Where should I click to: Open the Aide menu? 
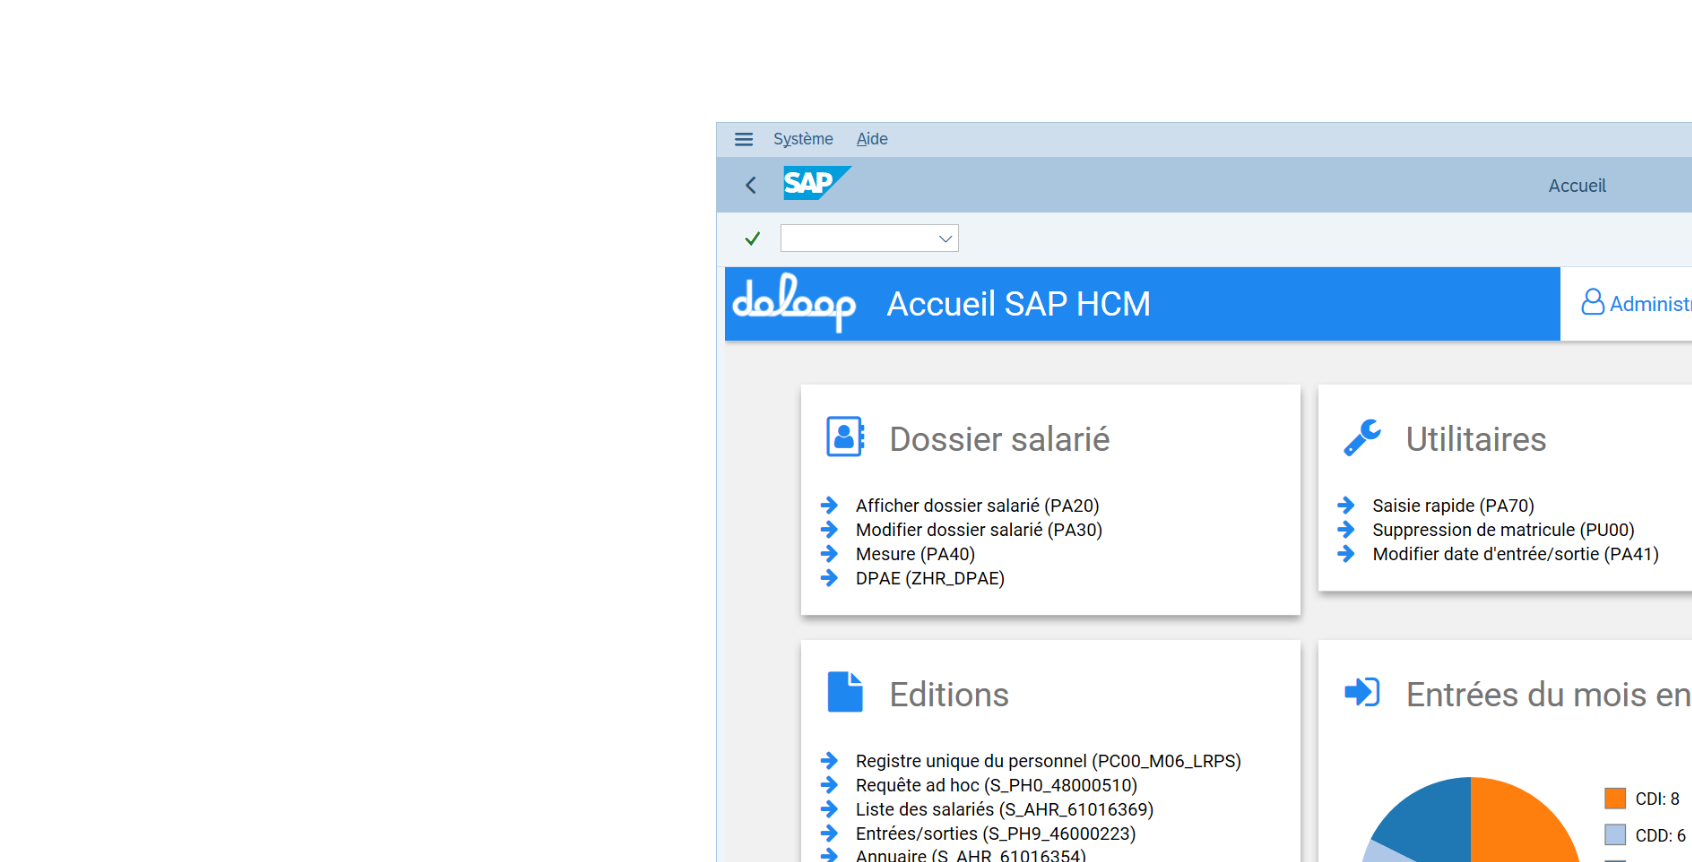pos(872,139)
